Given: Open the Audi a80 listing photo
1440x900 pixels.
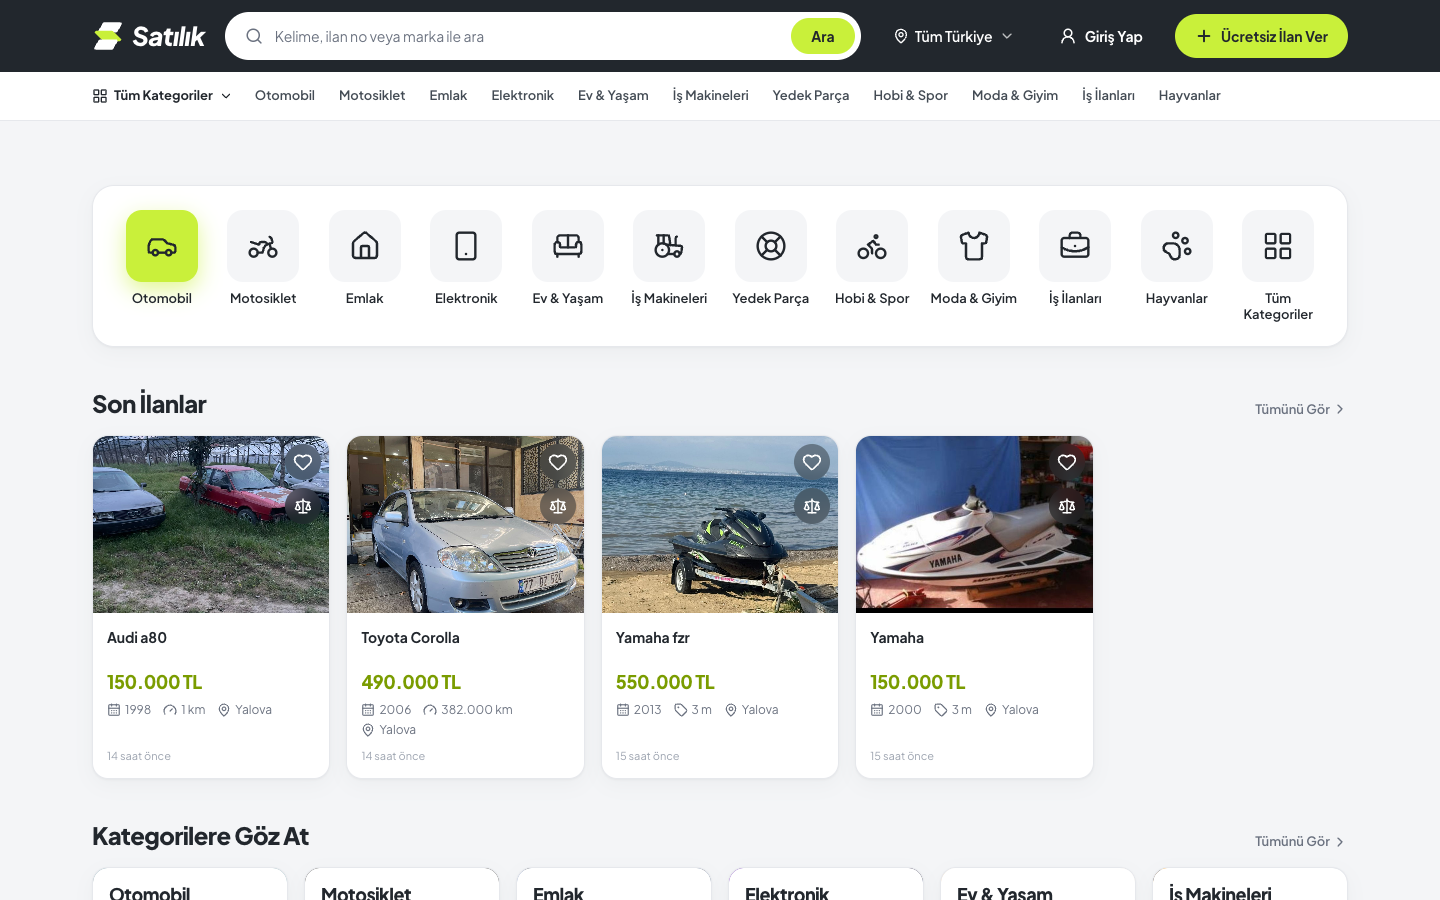Looking at the screenshot, I should 211,524.
